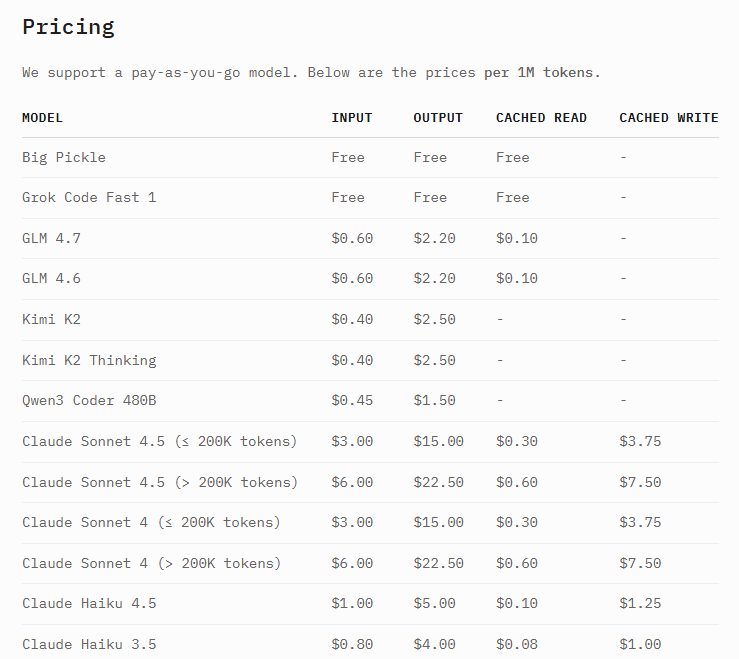Click the Kimi K2 Thinking model name

point(89,360)
